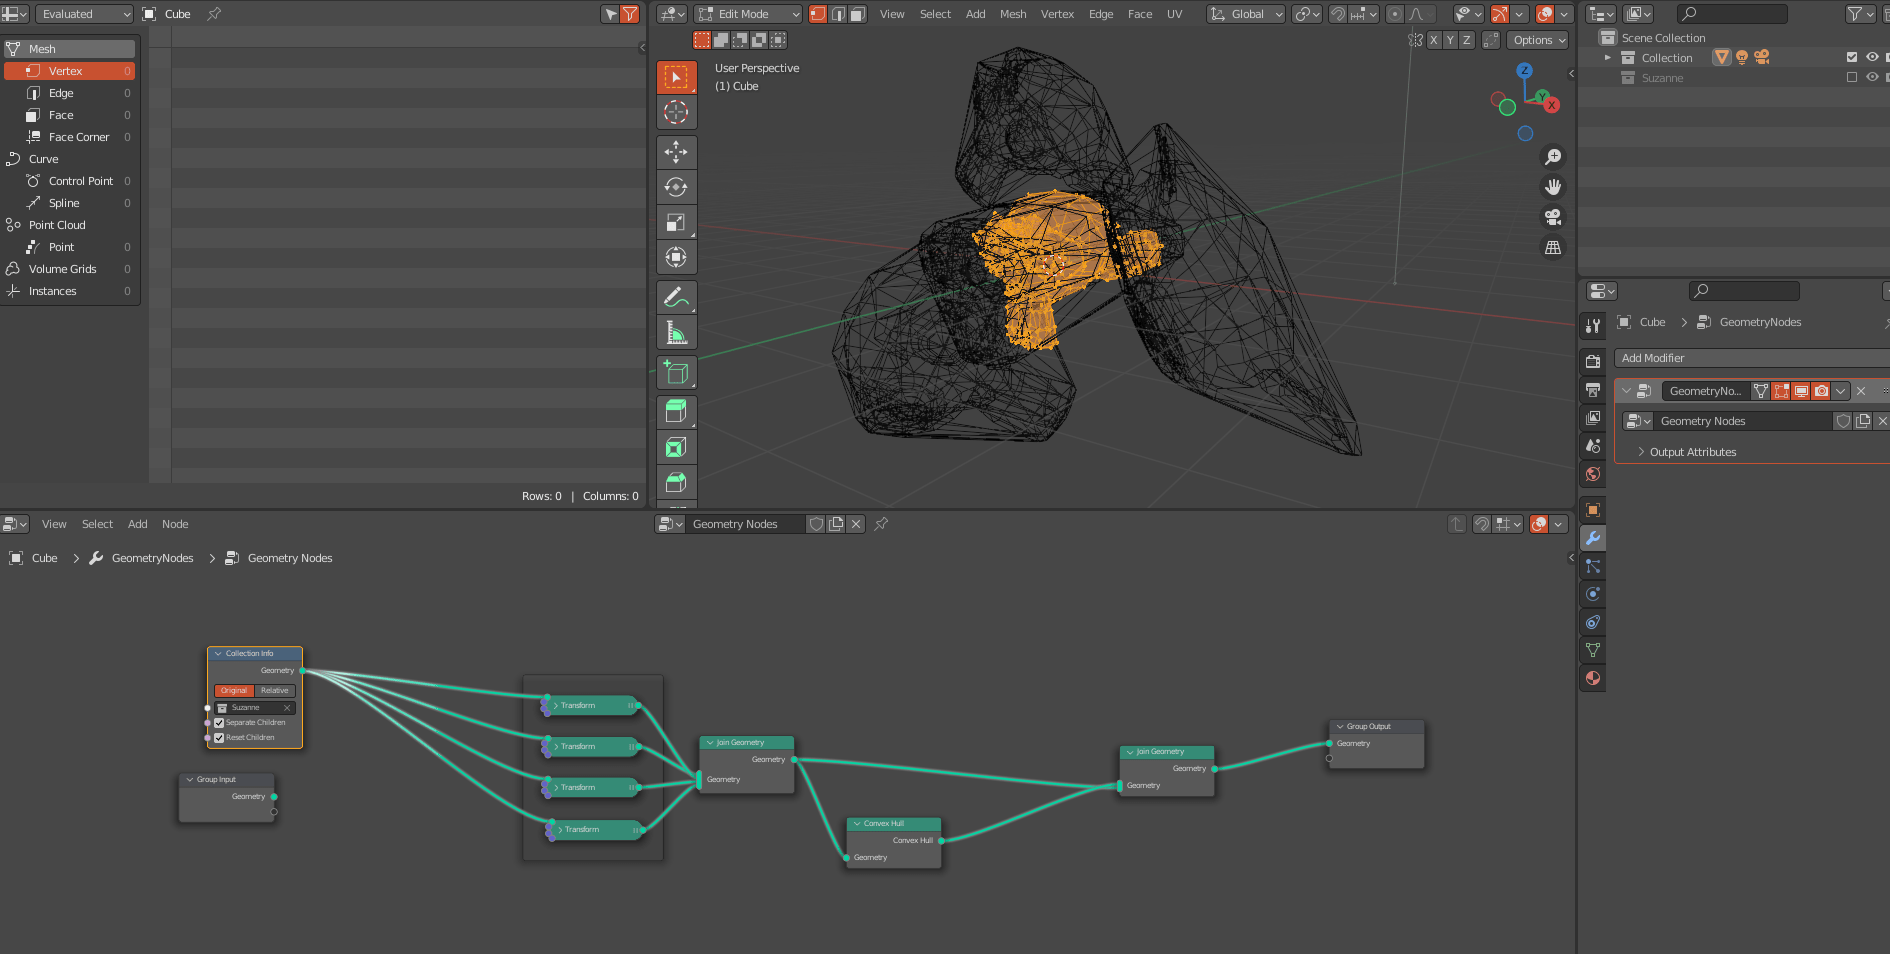Uncheck Separate Children in the Collection Info node

click(x=219, y=722)
